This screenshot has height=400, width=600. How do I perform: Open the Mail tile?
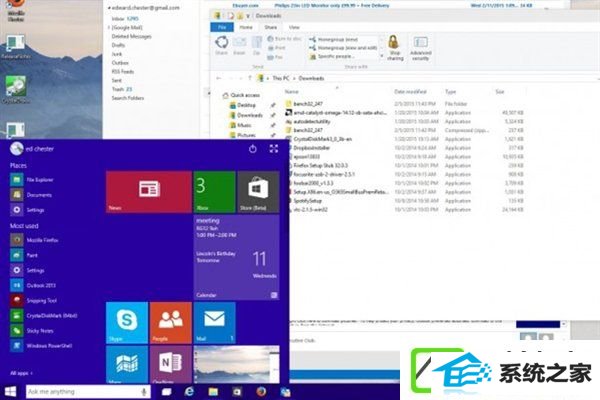tap(214, 322)
